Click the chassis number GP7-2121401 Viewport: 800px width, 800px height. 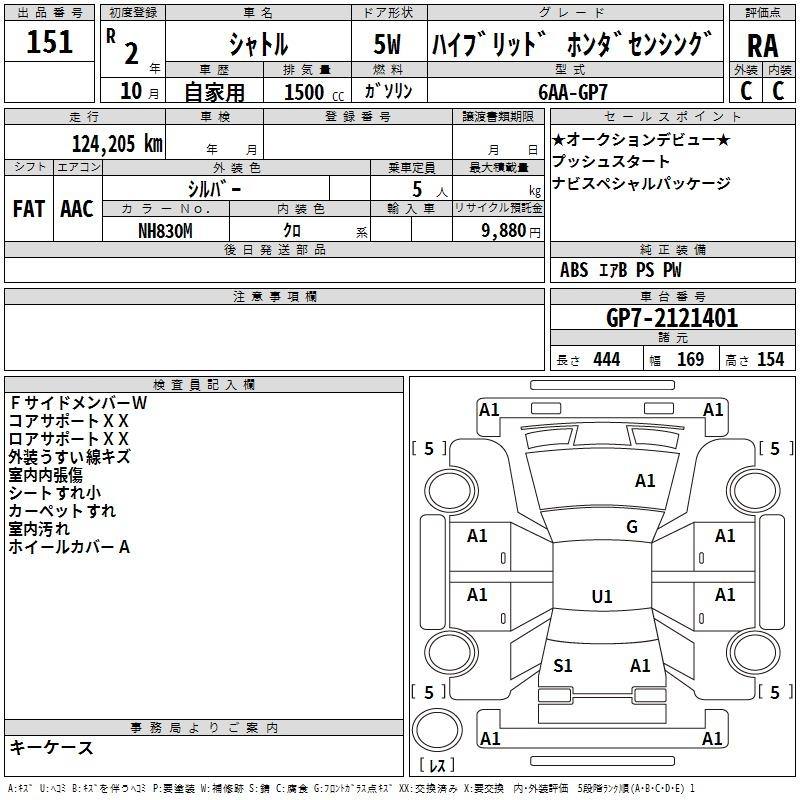(x=672, y=318)
